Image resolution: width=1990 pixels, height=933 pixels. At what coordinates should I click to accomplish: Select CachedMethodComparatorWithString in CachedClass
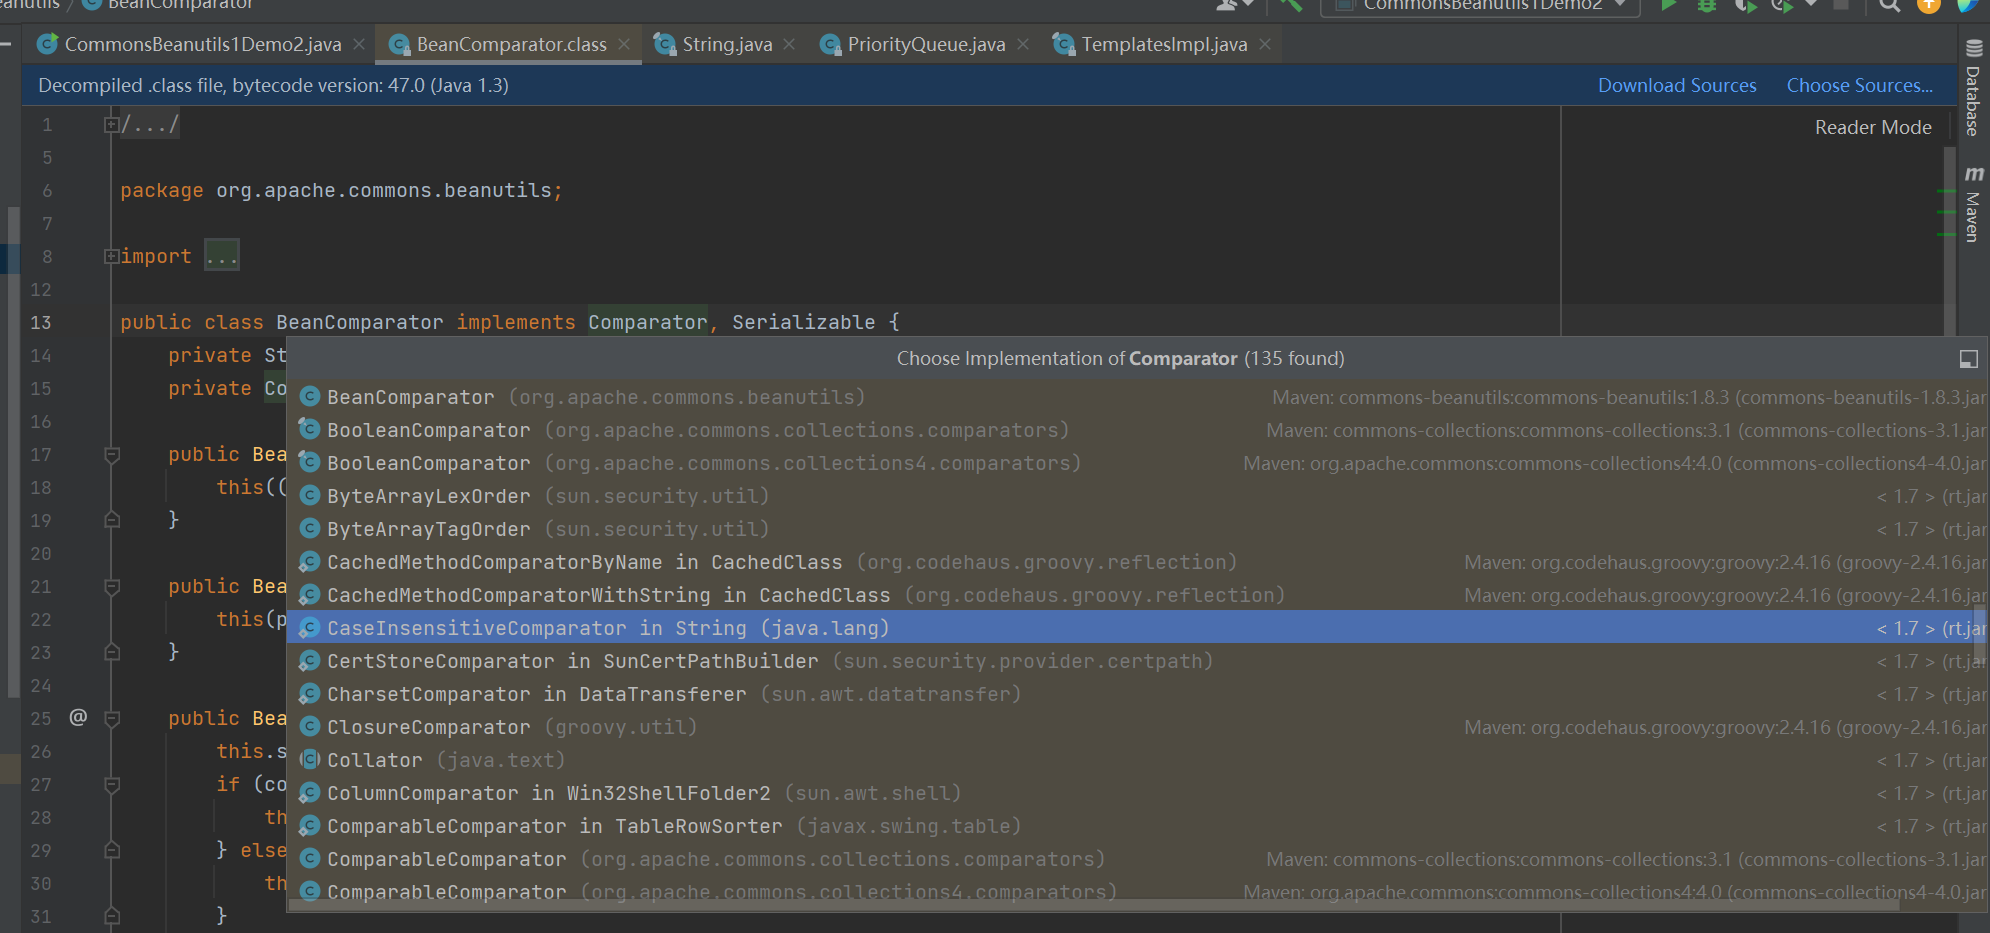pos(1137,595)
